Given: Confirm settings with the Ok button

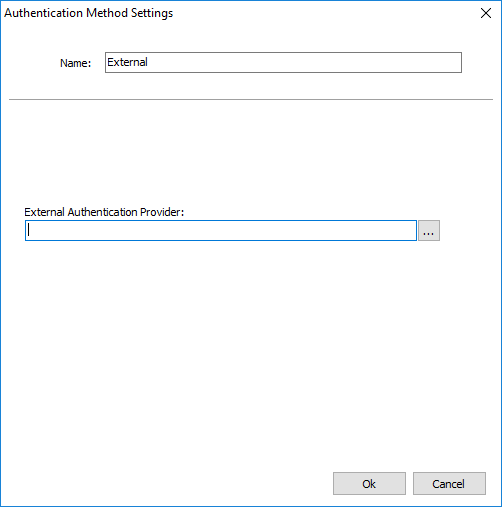Looking at the screenshot, I should point(369,483).
